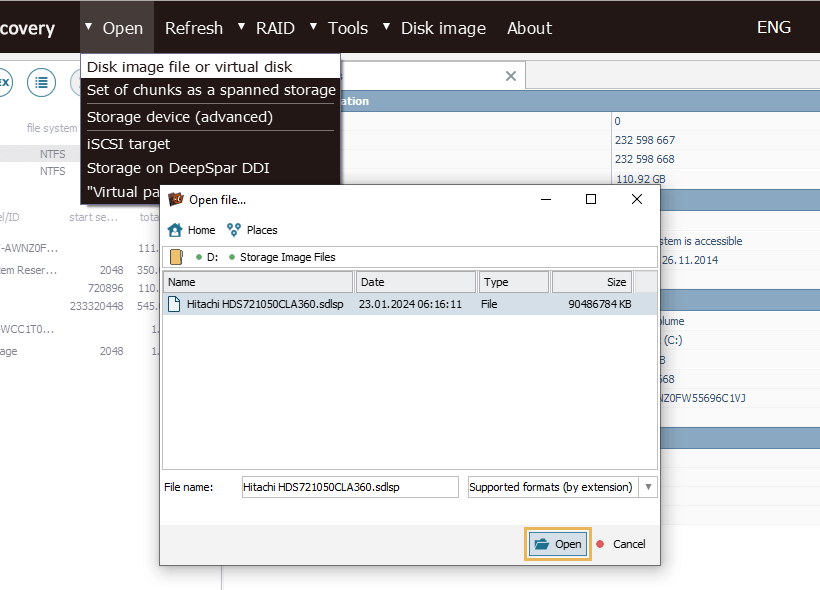This screenshot has height=590, width=820.
Task: Select the iSCSI target menu entry
Action: coord(128,144)
